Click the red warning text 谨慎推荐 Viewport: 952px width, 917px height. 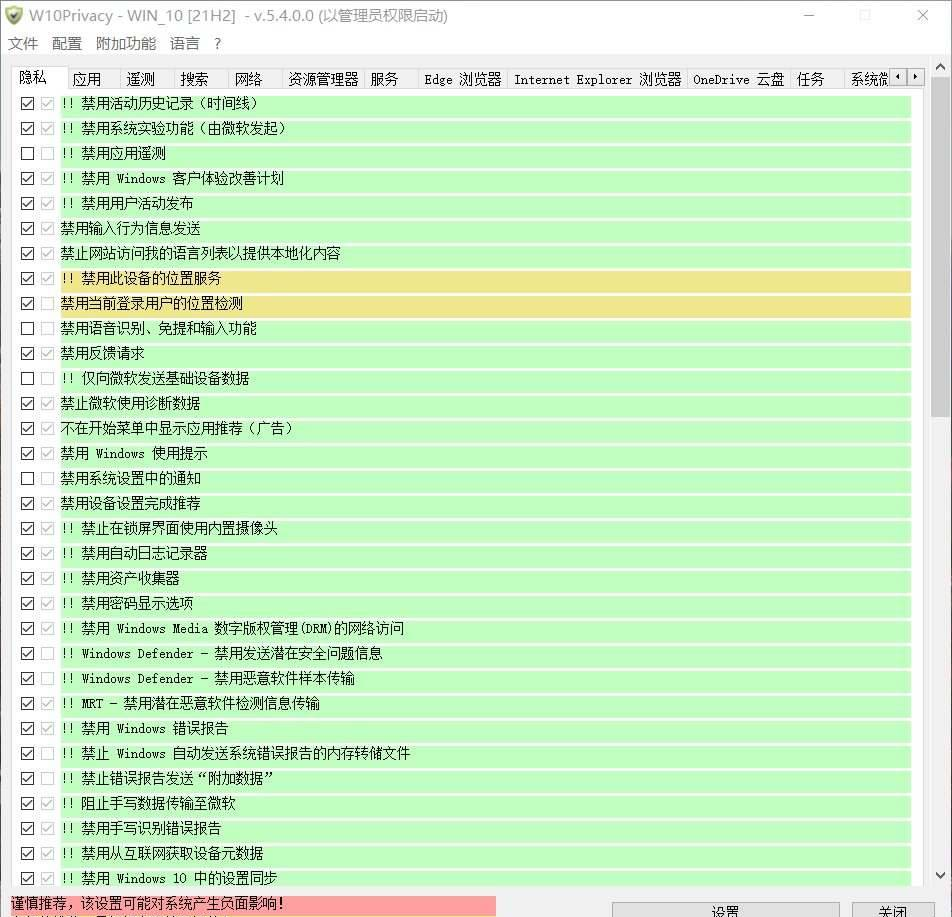tap(147, 904)
